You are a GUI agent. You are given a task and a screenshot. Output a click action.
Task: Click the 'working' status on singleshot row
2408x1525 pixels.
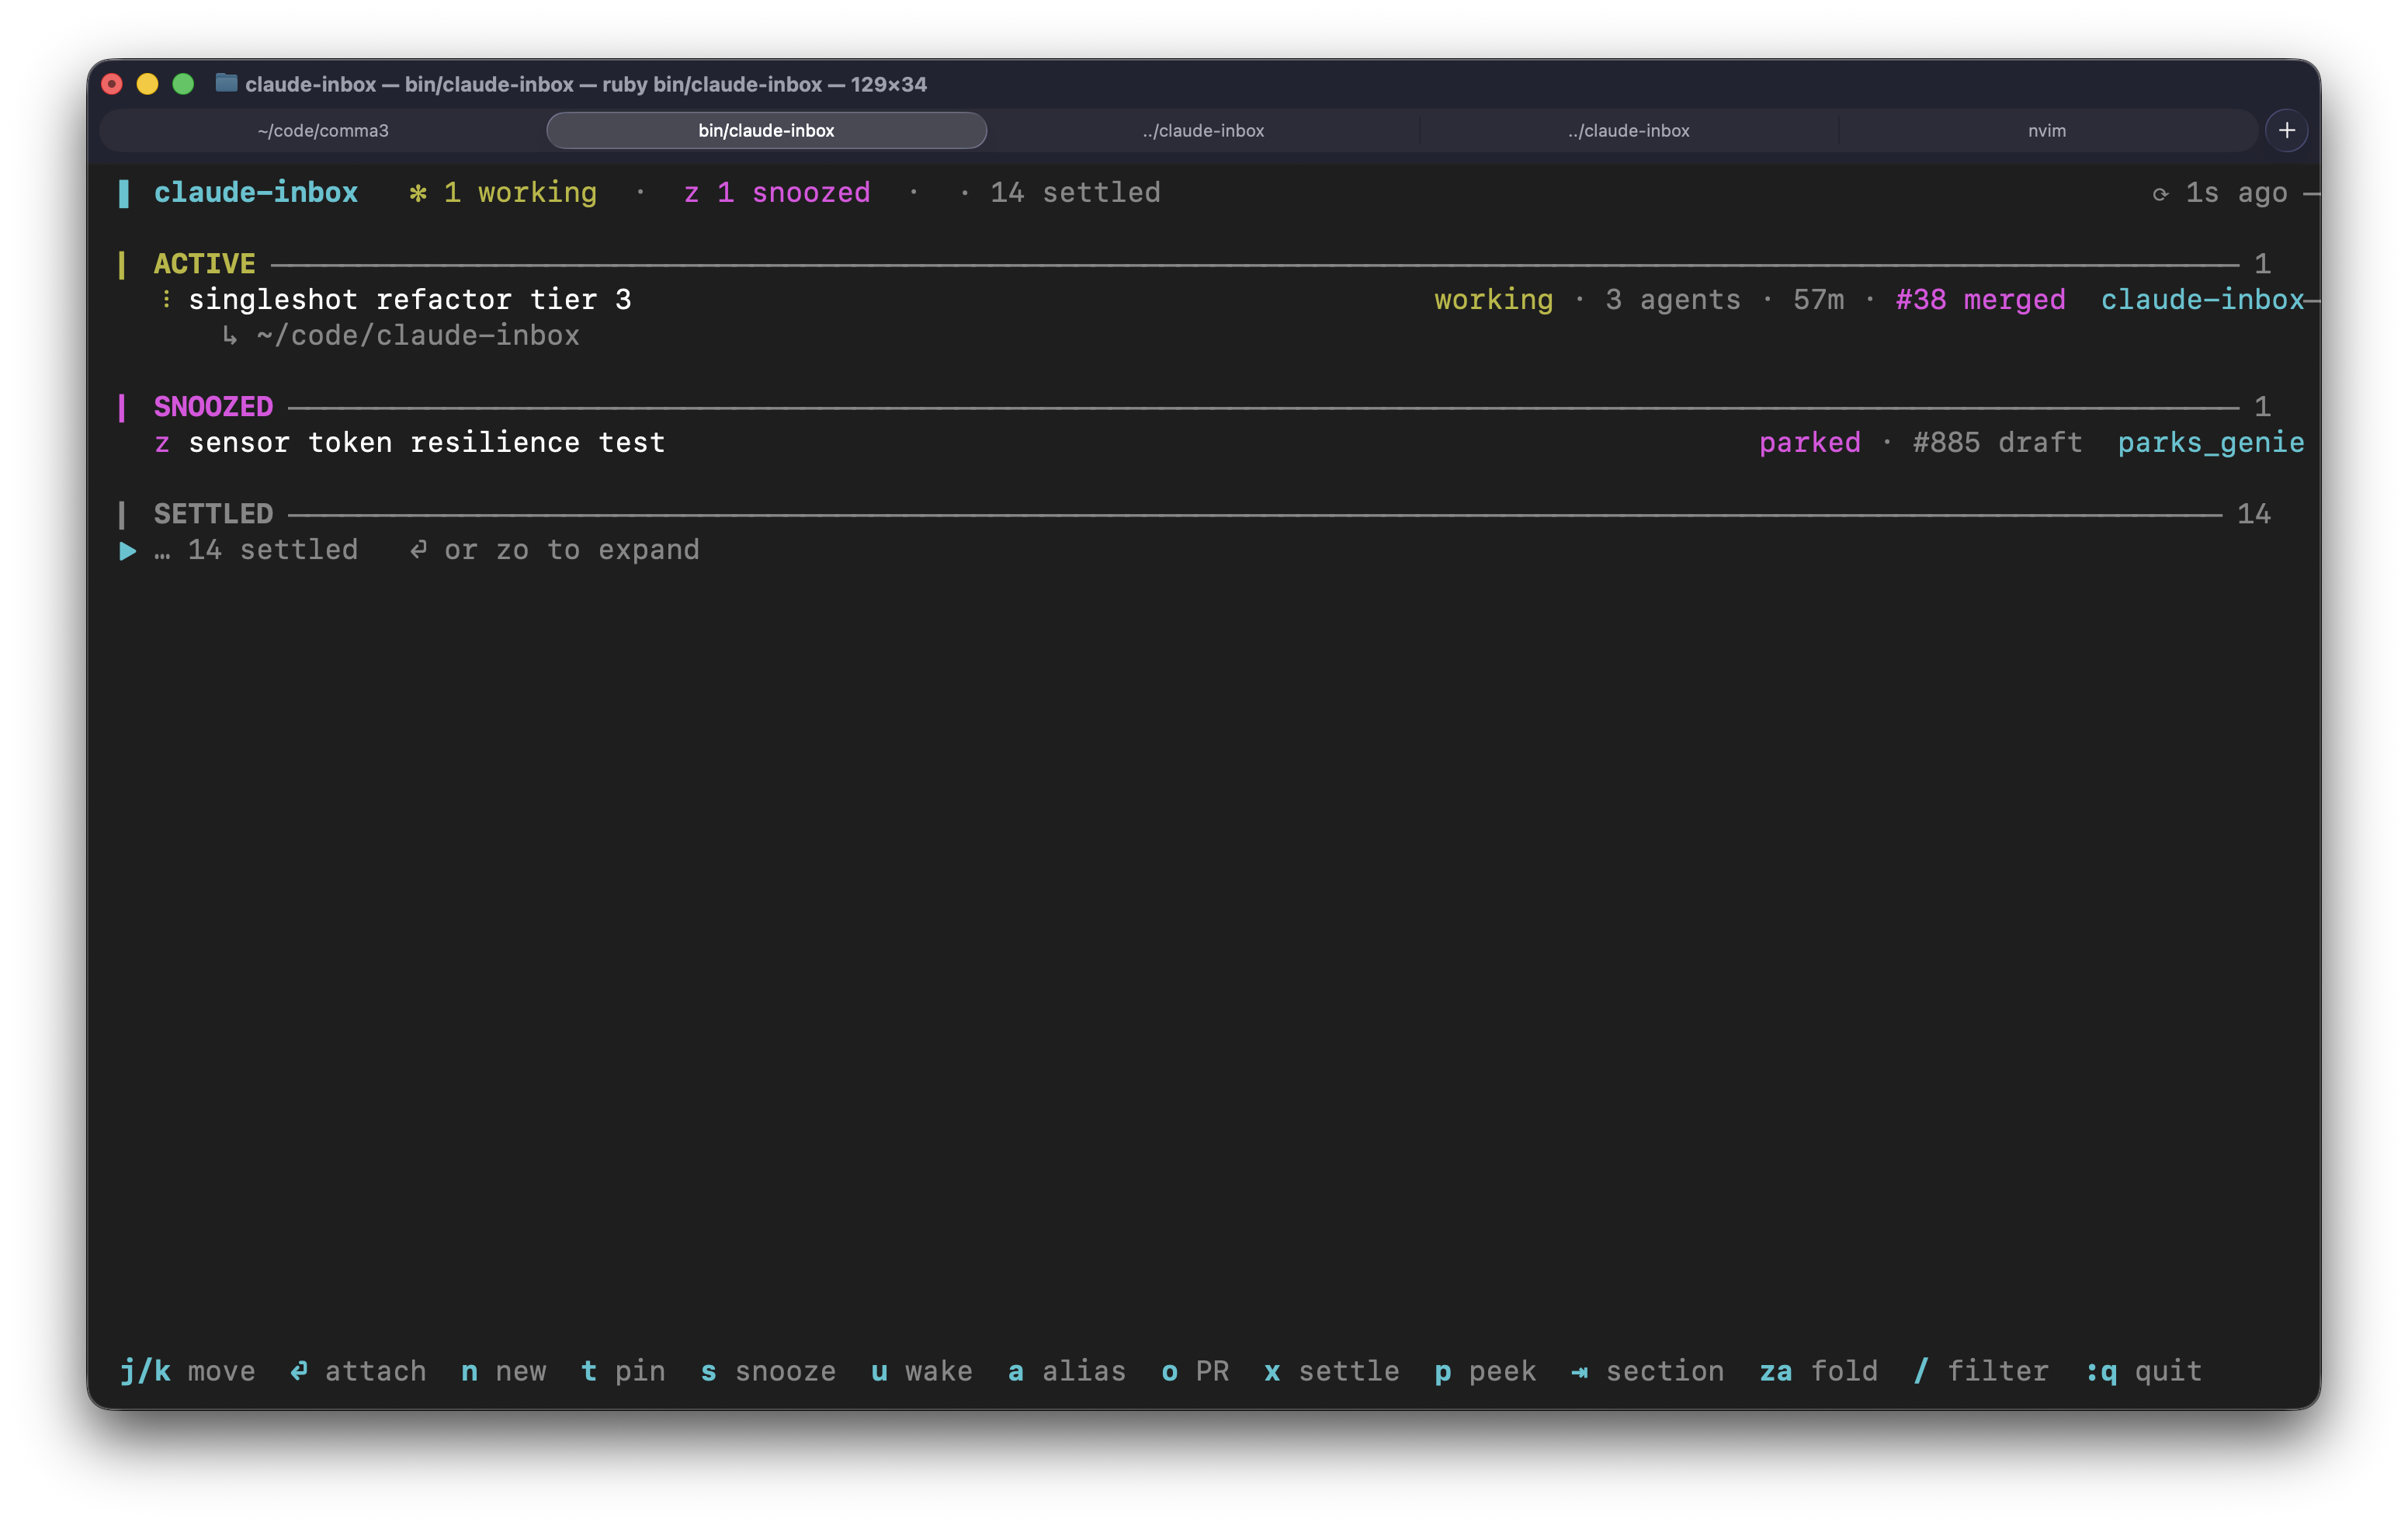pos(1493,300)
